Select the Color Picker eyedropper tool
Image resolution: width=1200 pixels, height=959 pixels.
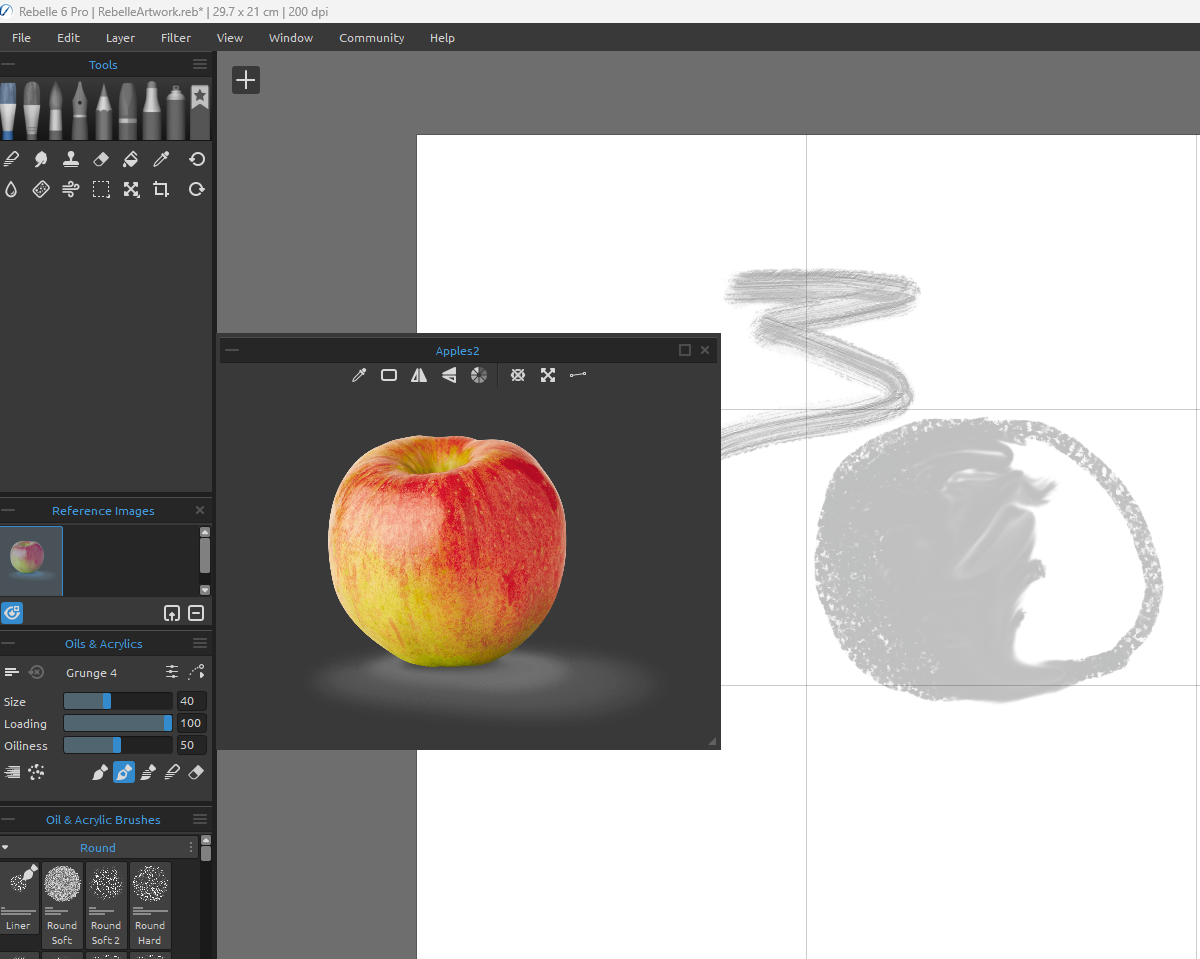[x=161, y=159]
